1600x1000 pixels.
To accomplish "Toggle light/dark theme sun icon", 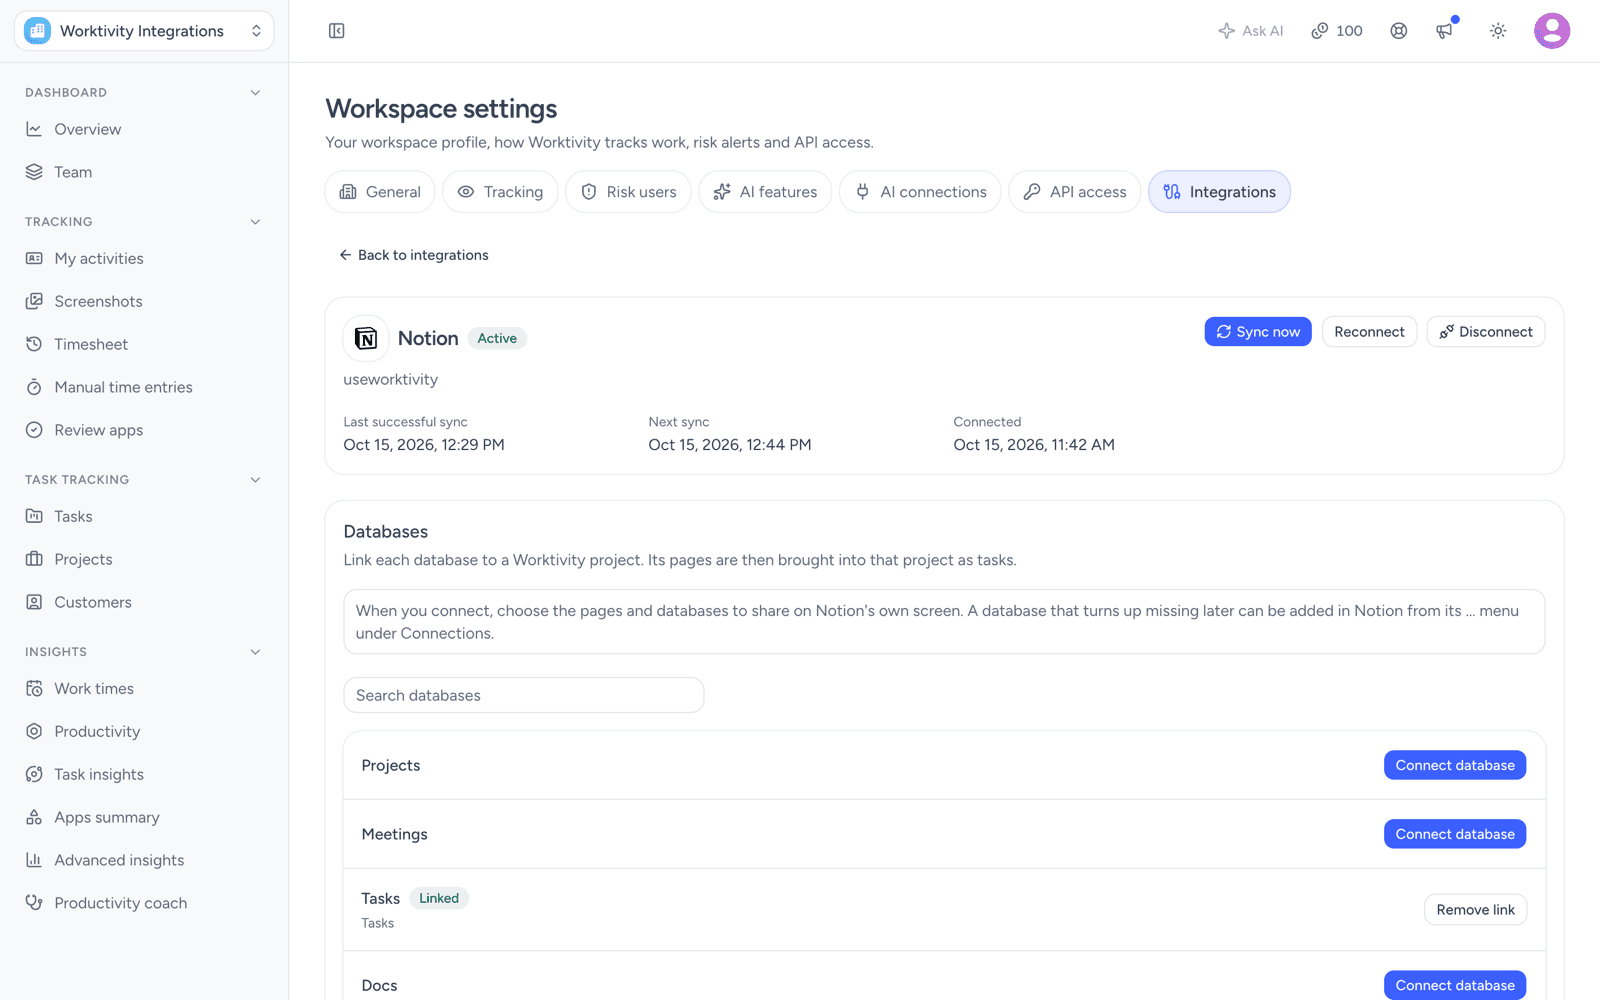I will [x=1498, y=31].
